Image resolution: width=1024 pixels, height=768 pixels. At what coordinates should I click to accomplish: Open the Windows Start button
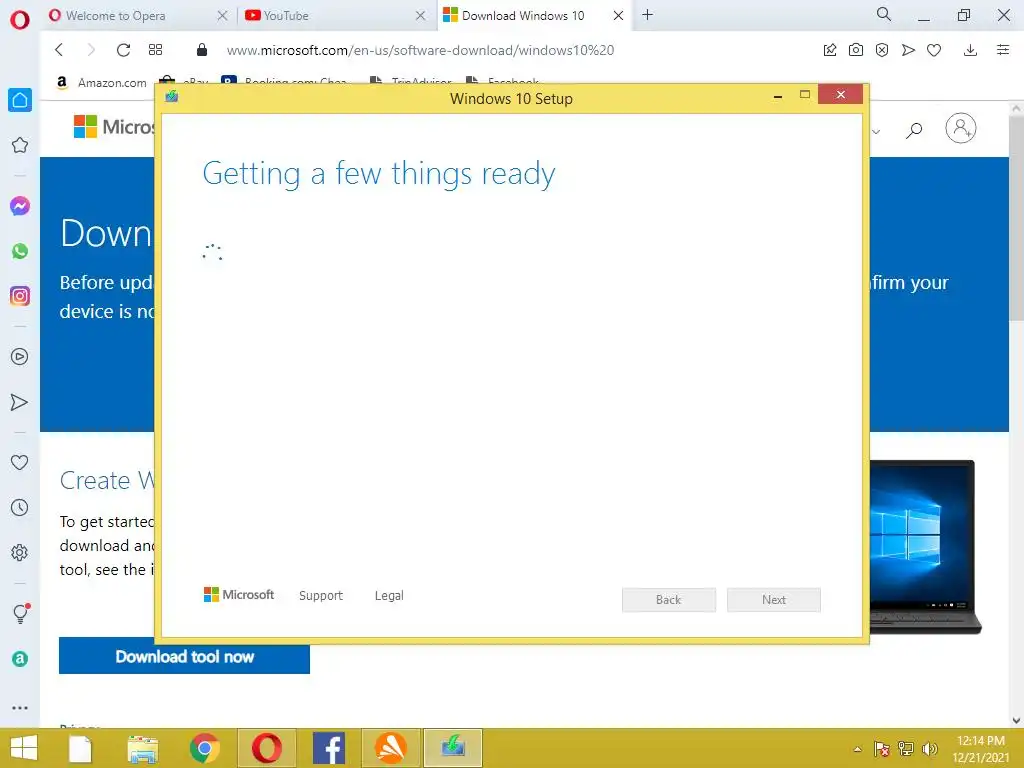(x=24, y=748)
